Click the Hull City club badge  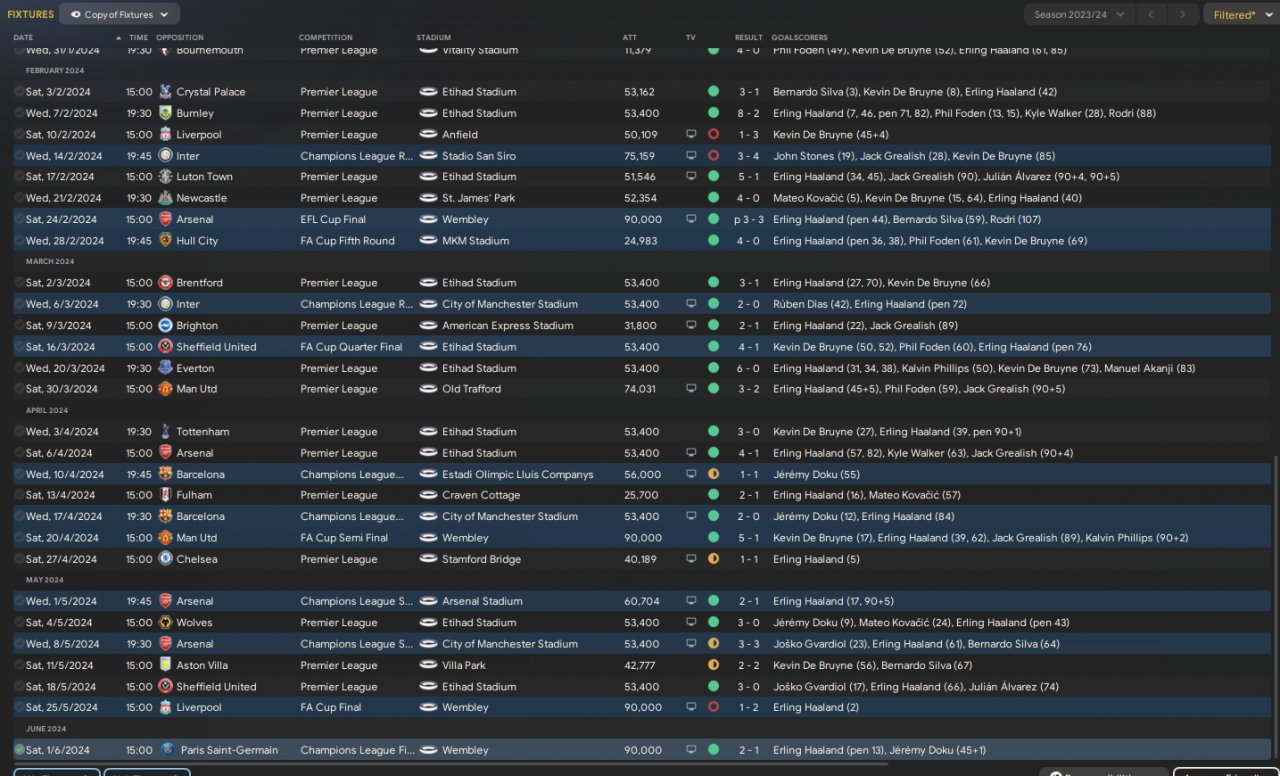pos(165,241)
